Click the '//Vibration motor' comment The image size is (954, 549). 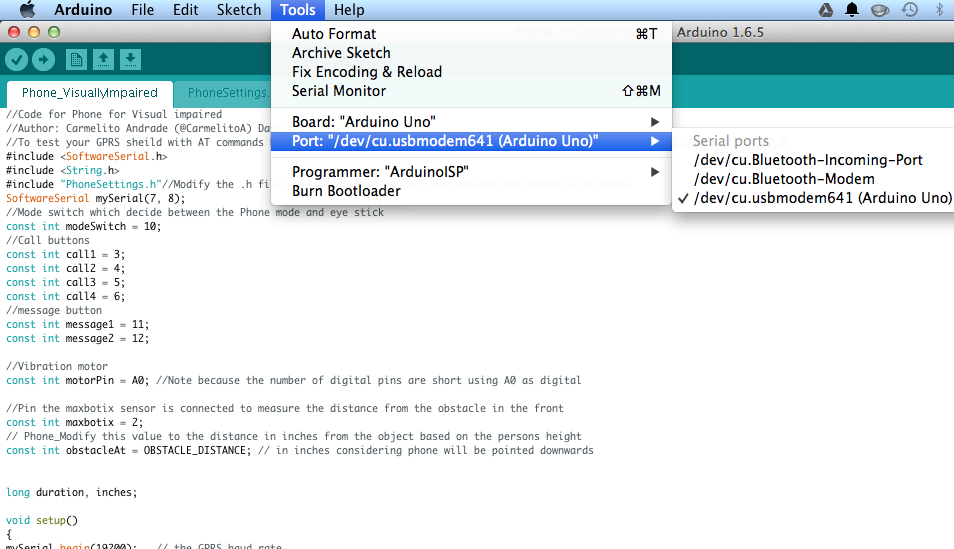point(57,366)
